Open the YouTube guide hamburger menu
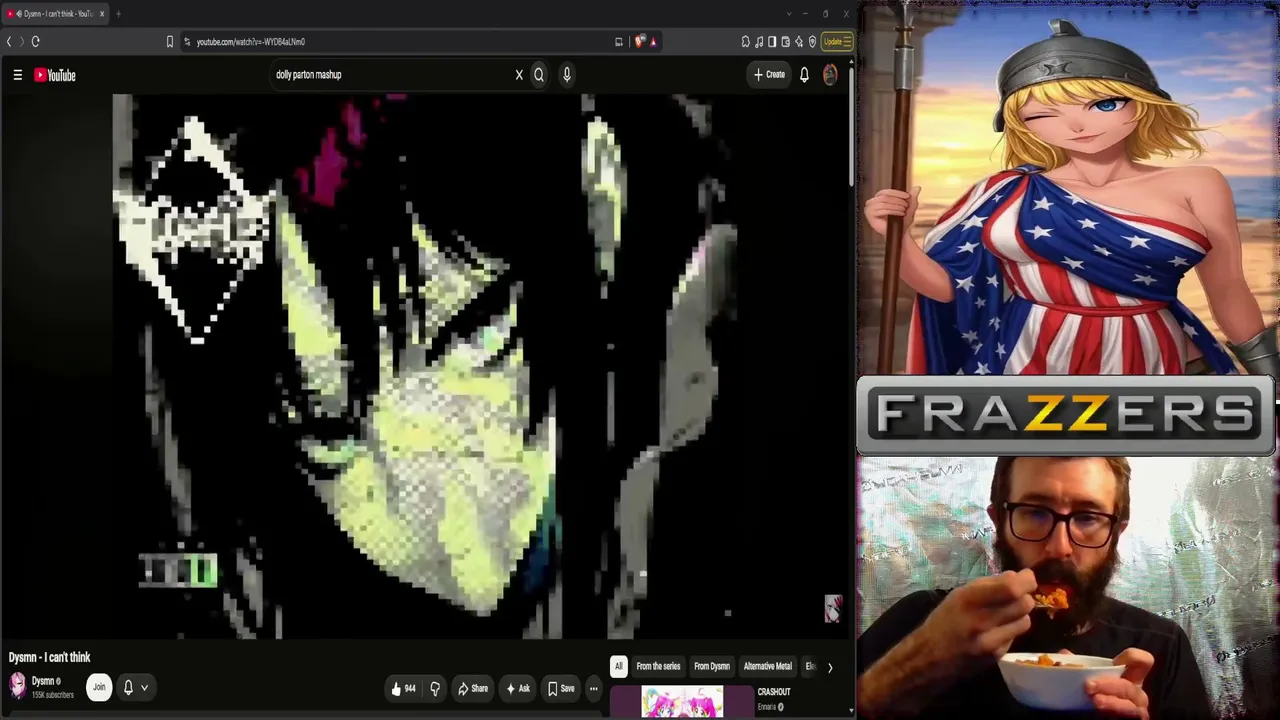 (17, 75)
